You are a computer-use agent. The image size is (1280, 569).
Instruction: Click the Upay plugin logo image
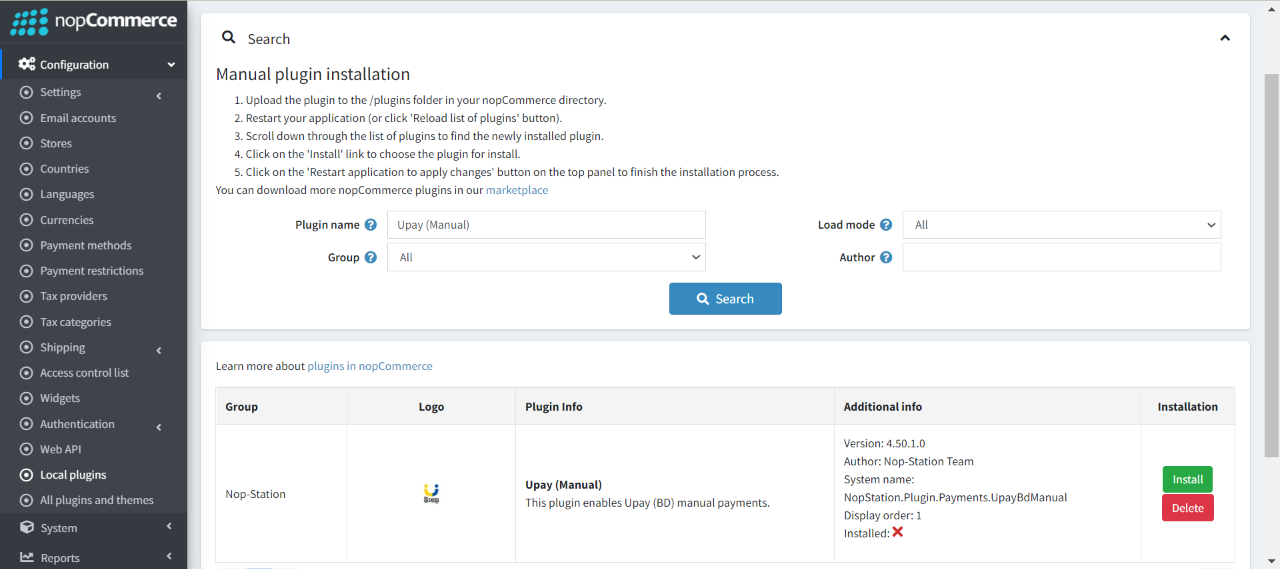(x=431, y=493)
